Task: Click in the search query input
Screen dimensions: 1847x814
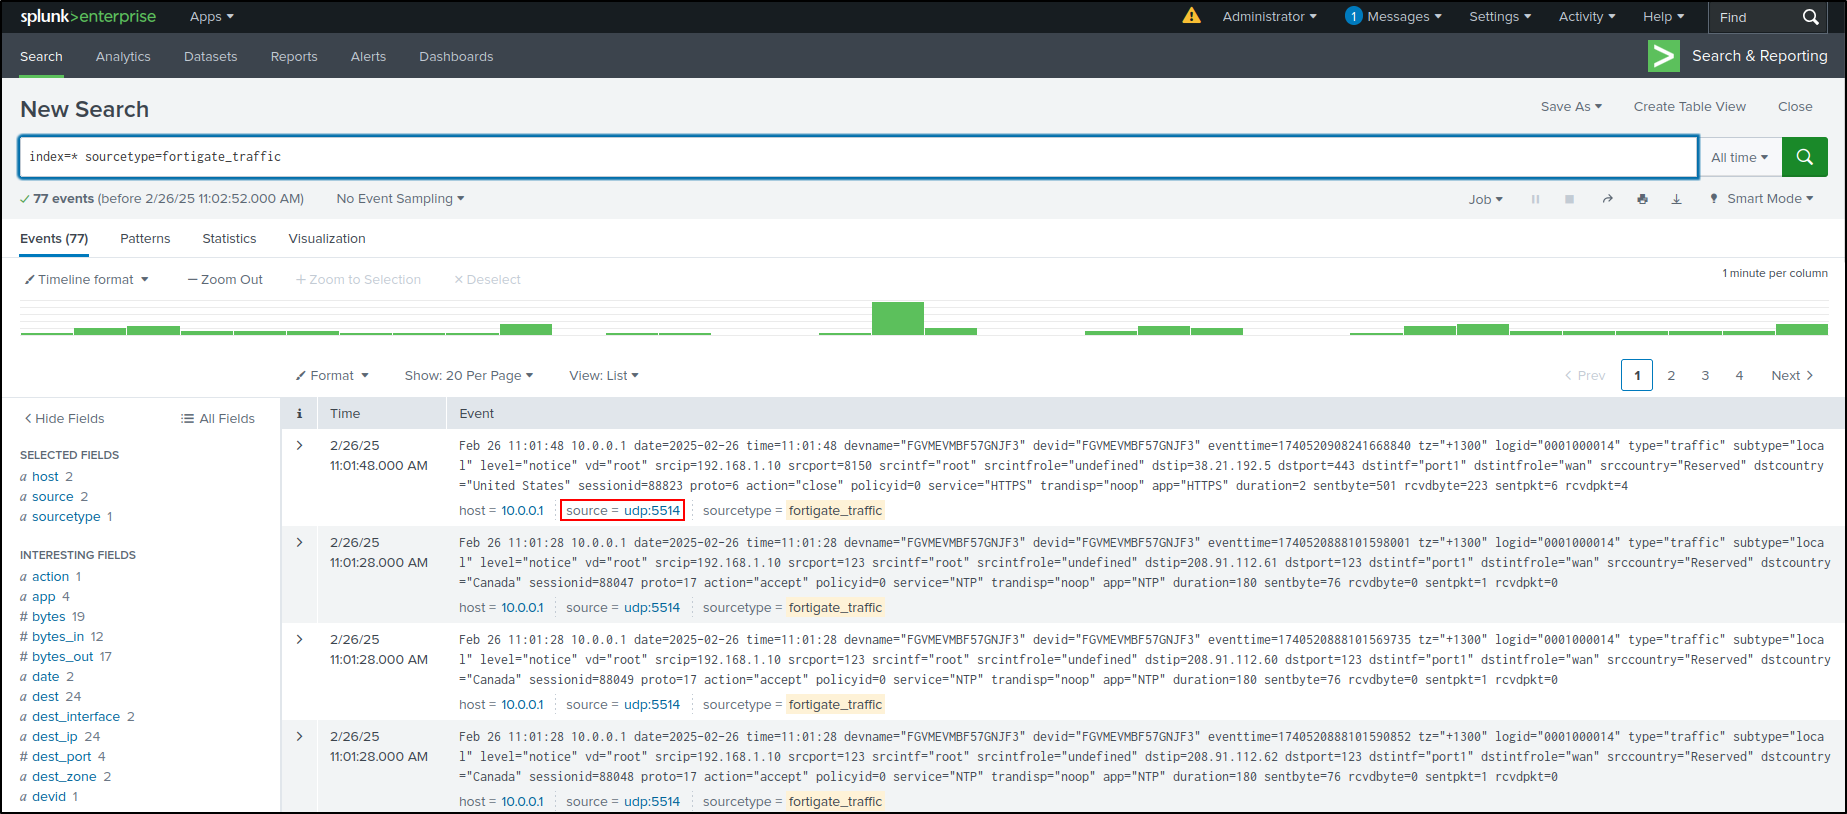Action: [x=858, y=157]
